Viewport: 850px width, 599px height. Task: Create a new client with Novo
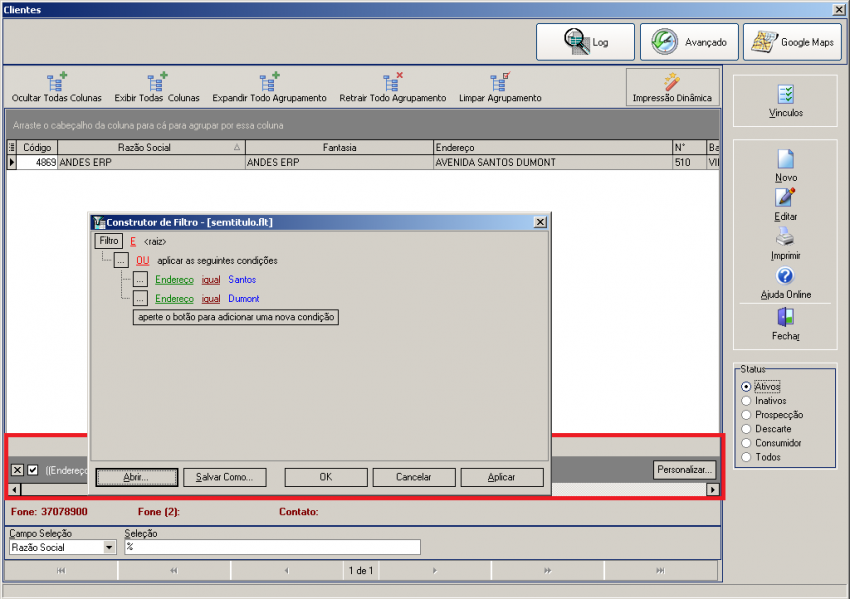point(785,166)
